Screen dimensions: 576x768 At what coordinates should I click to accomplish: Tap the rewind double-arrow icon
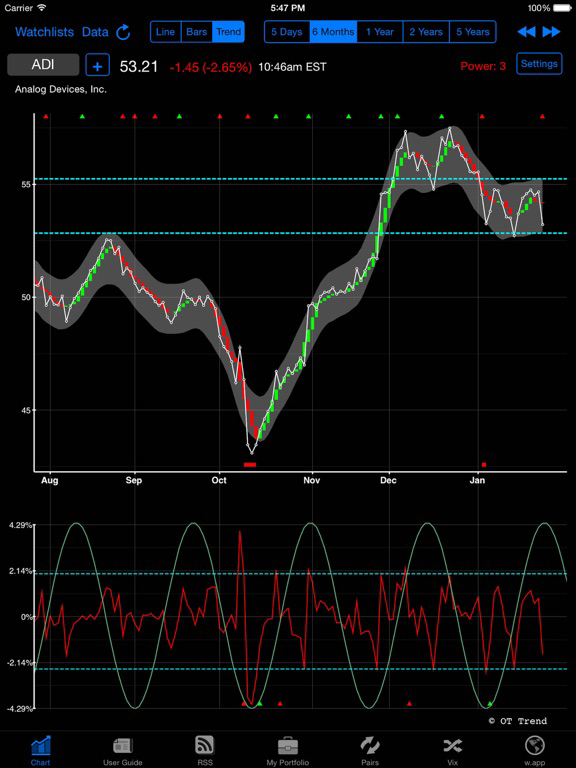tap(527, 32)
